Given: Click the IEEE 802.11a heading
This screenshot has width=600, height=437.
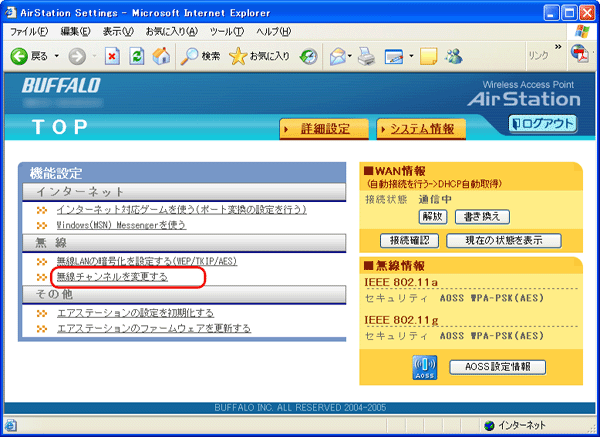Looking at the screenshot, I should (401, 282).
